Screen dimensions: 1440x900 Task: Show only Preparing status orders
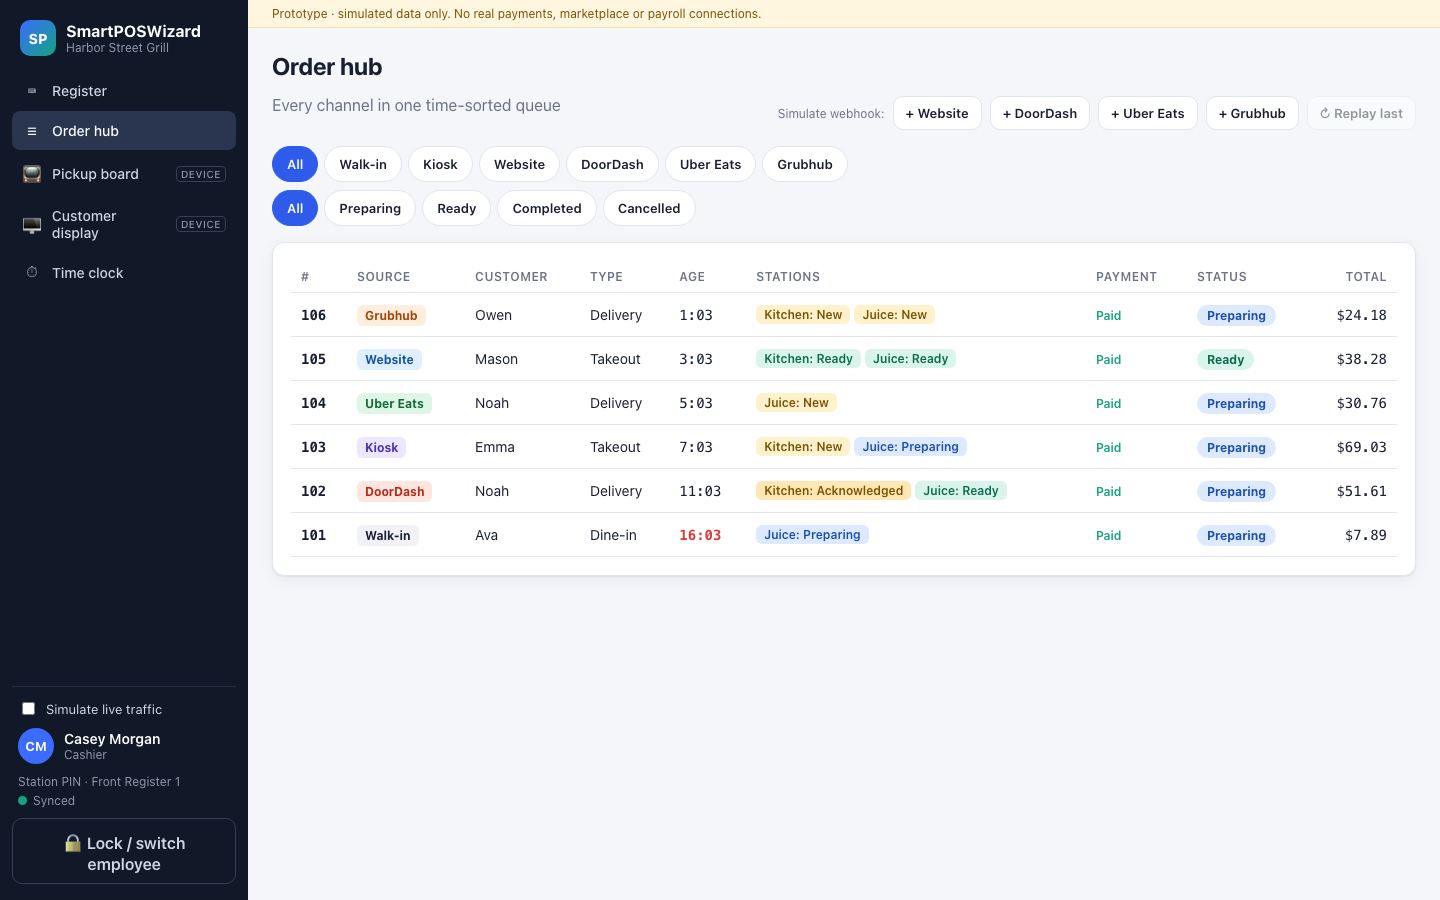(x=370, y=208)
